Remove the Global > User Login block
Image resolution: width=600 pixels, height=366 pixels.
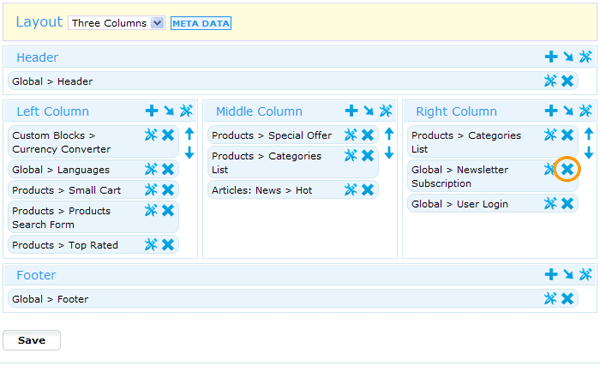pyautogui.click(x=567, y=203)
